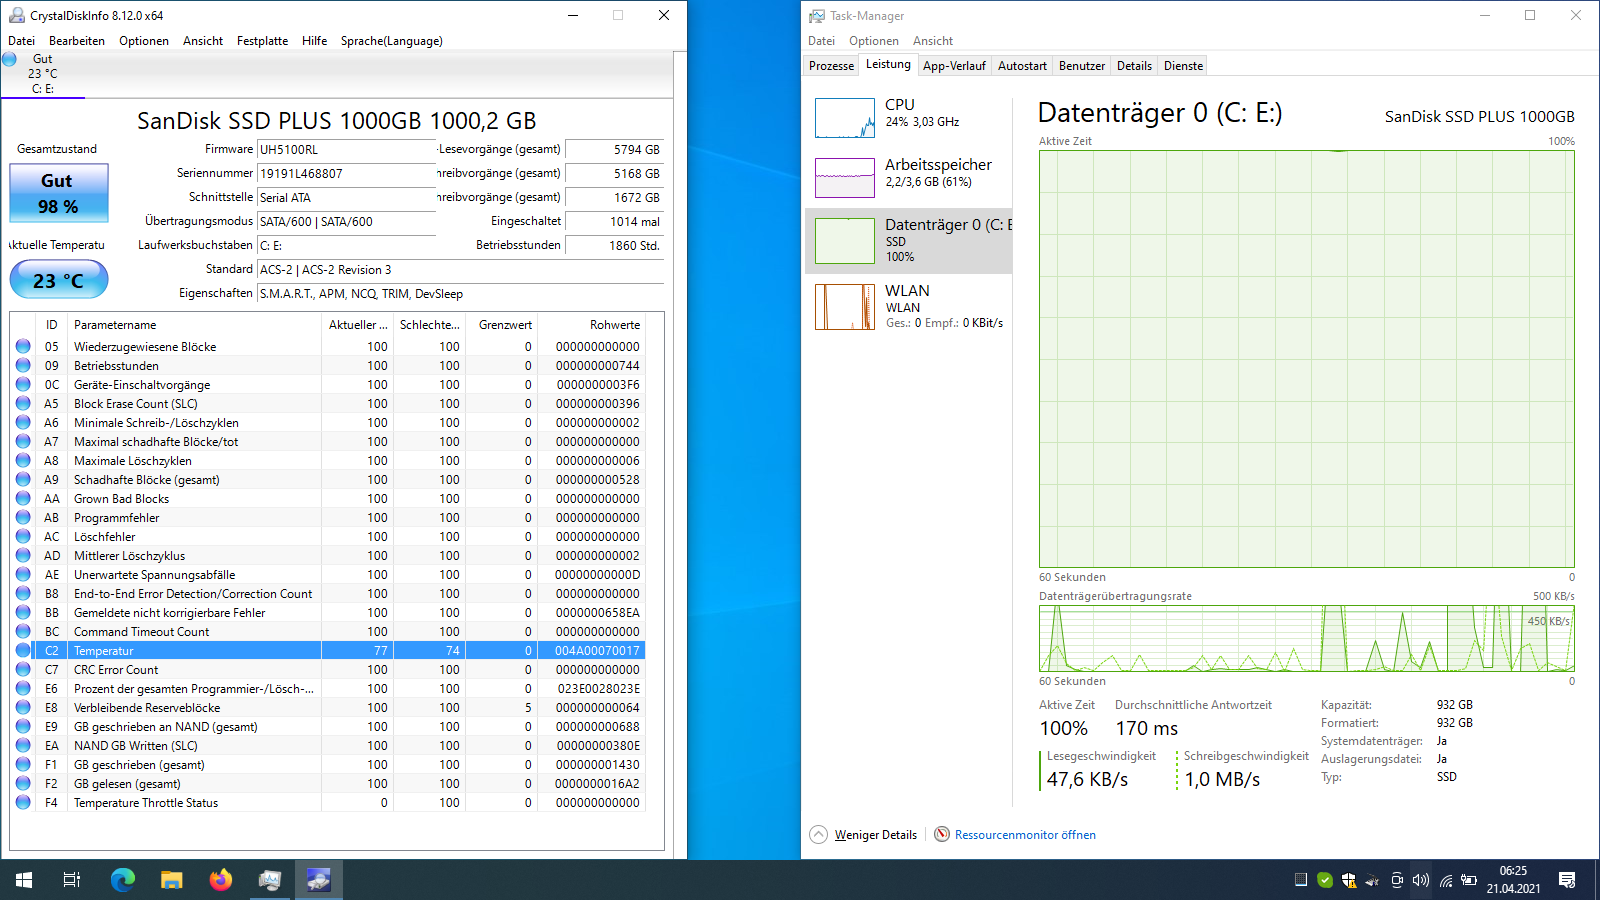The image size is (1600, 900).
Task: Switch to Task Manager taskbar icon
Action: [x=270, y=880]
